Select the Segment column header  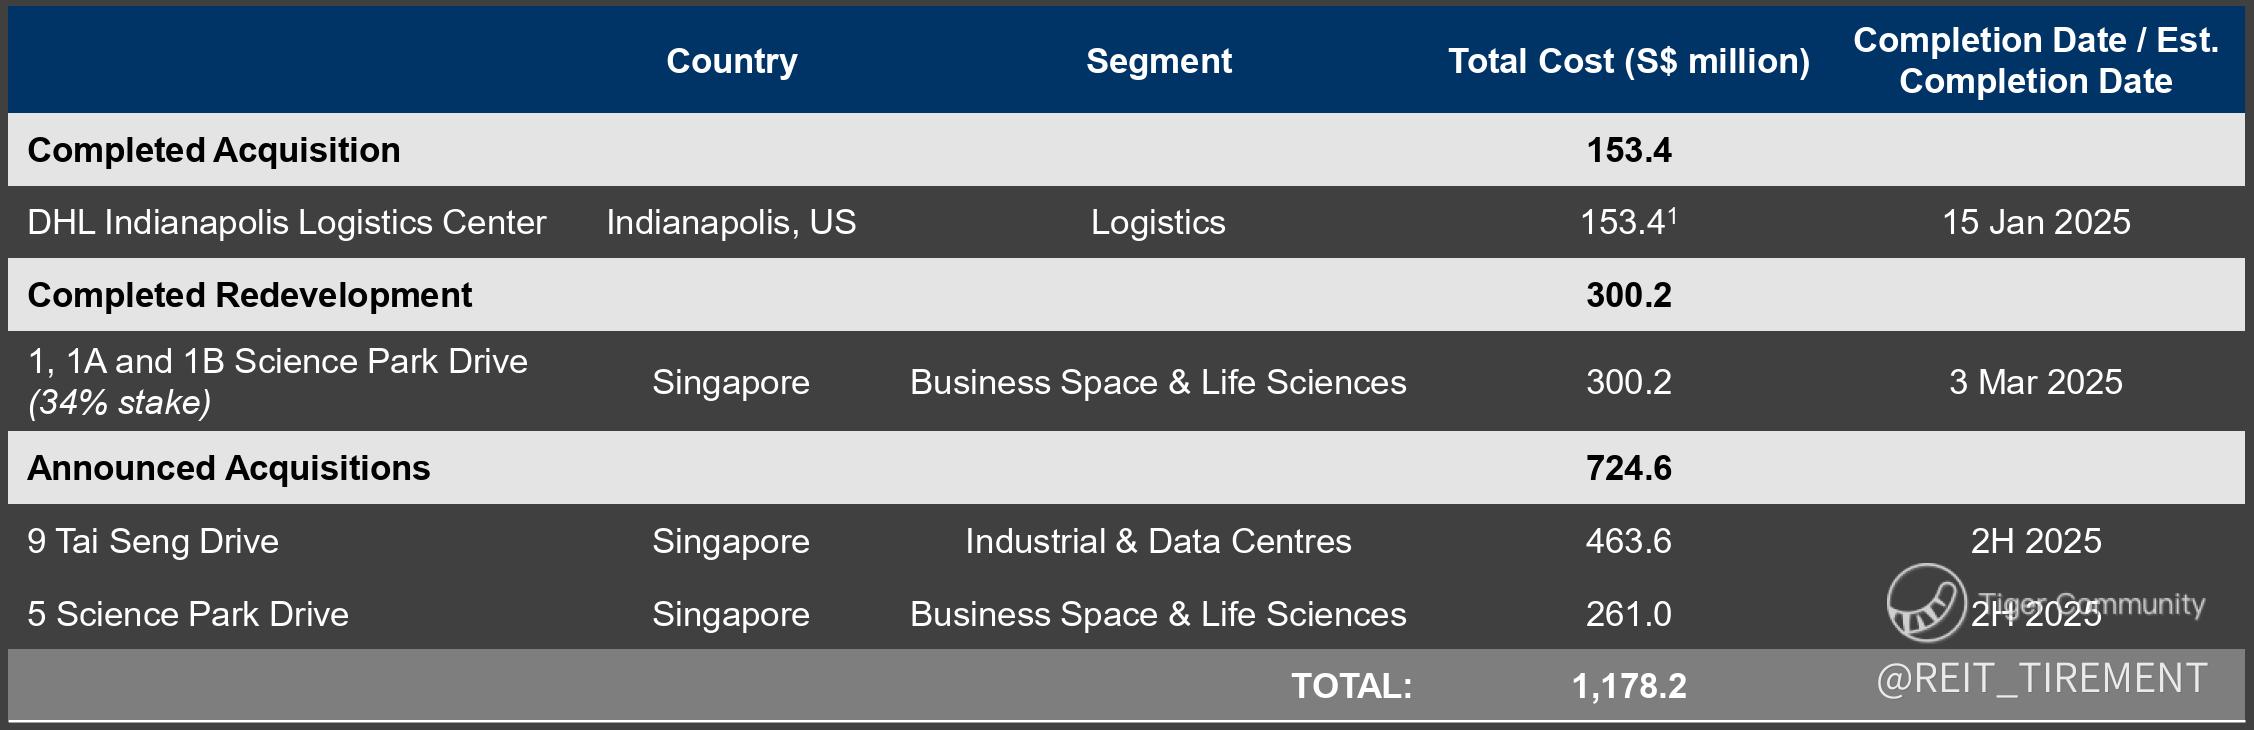(1158, 61)
